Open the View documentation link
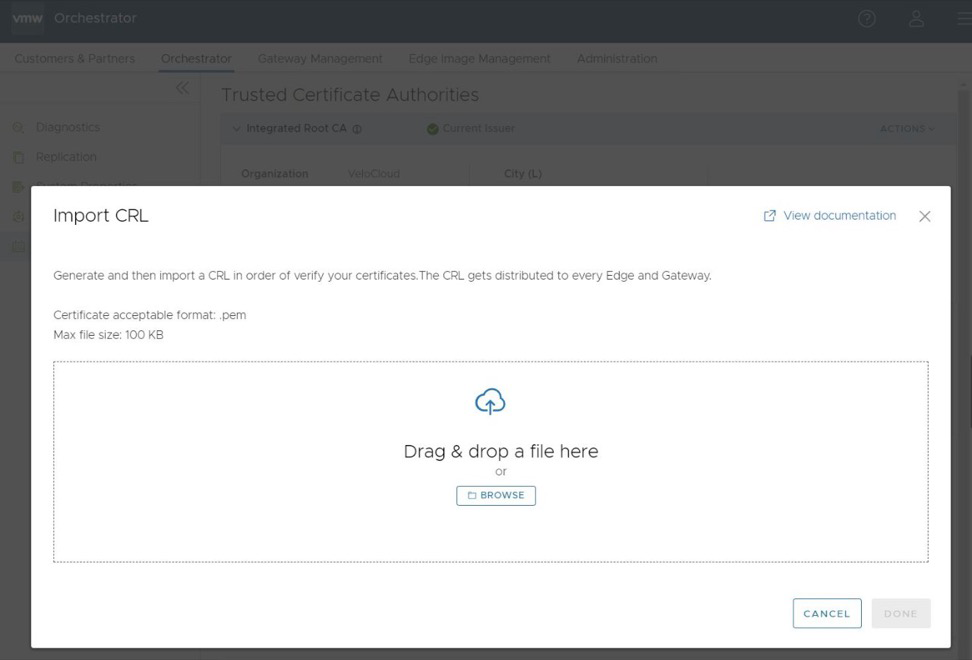Screen dimensions: 972x660 (839, 215)
